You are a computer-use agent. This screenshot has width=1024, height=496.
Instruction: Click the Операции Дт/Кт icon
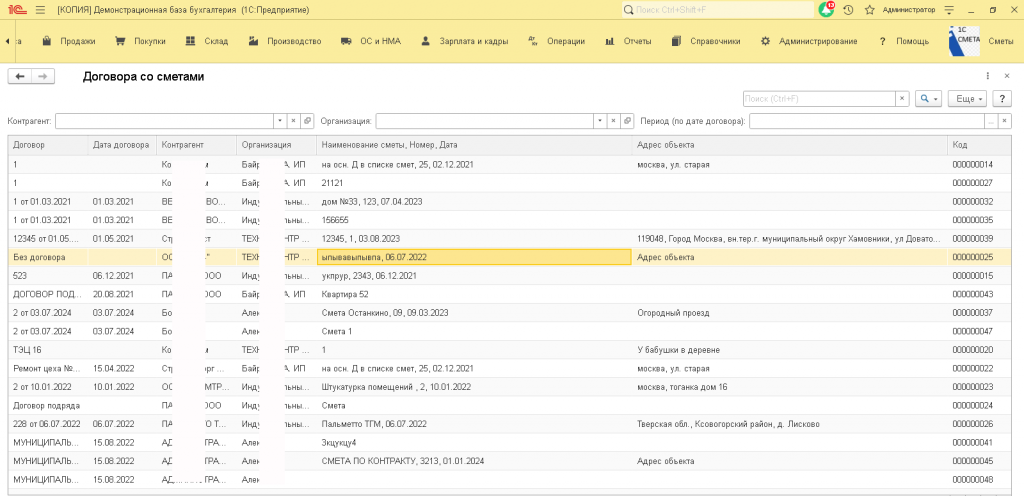point(532,40)
